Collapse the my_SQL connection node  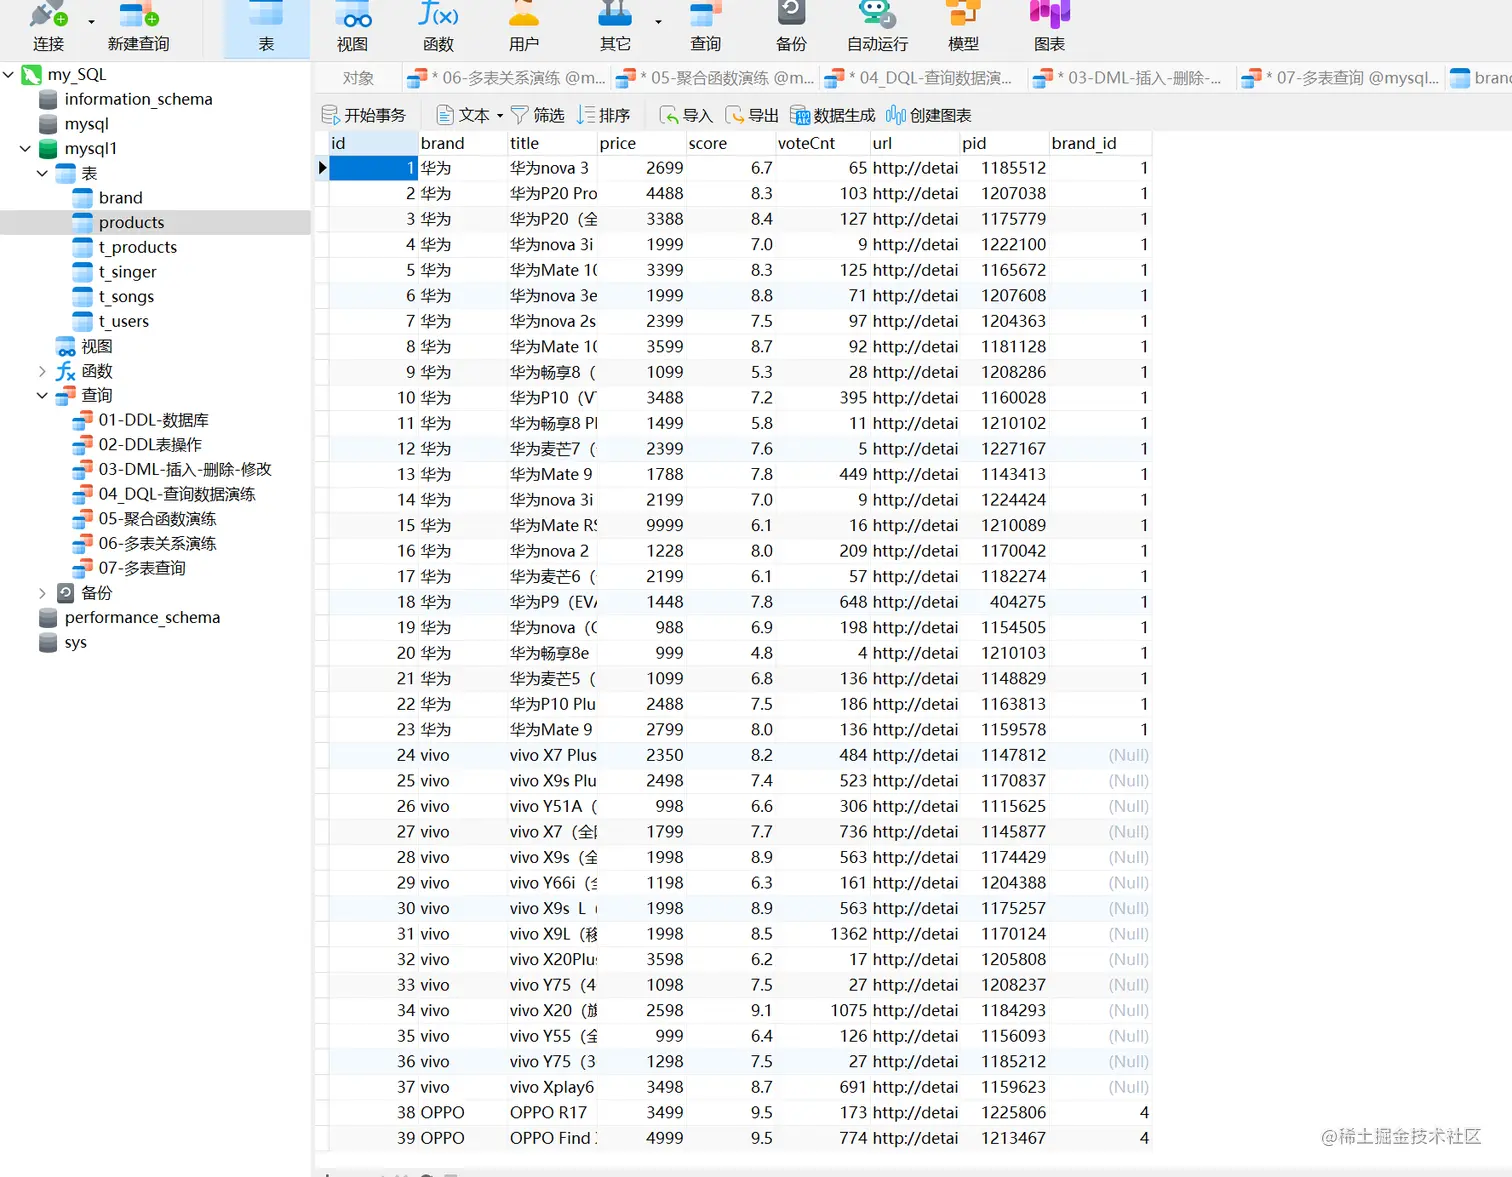(9, 74)
